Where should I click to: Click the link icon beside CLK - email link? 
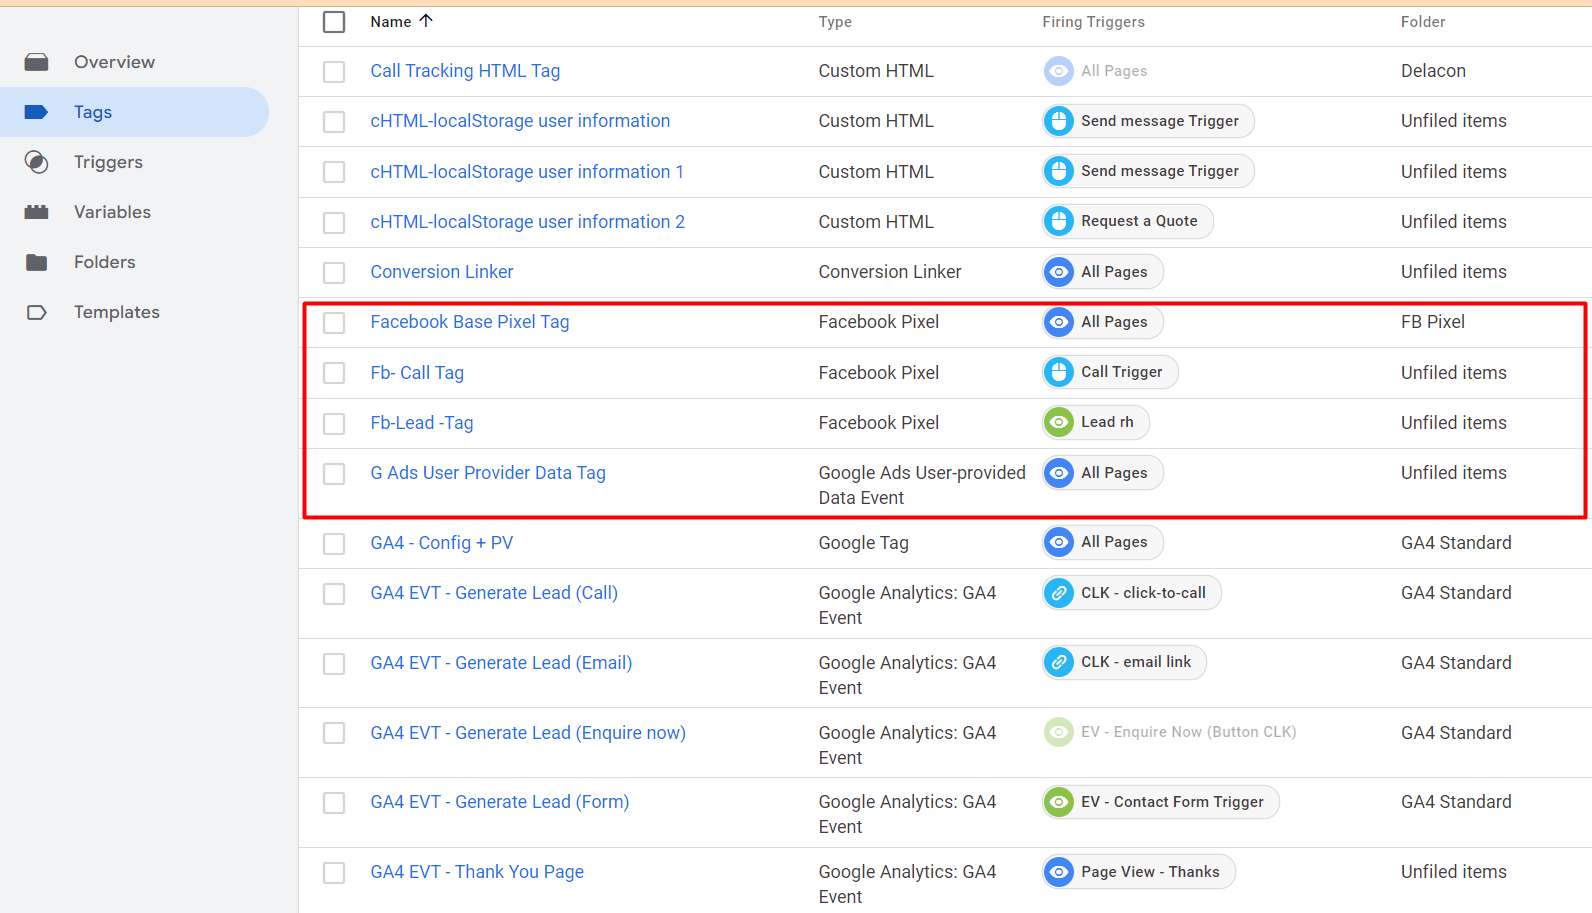click(x=1059, y=662)
